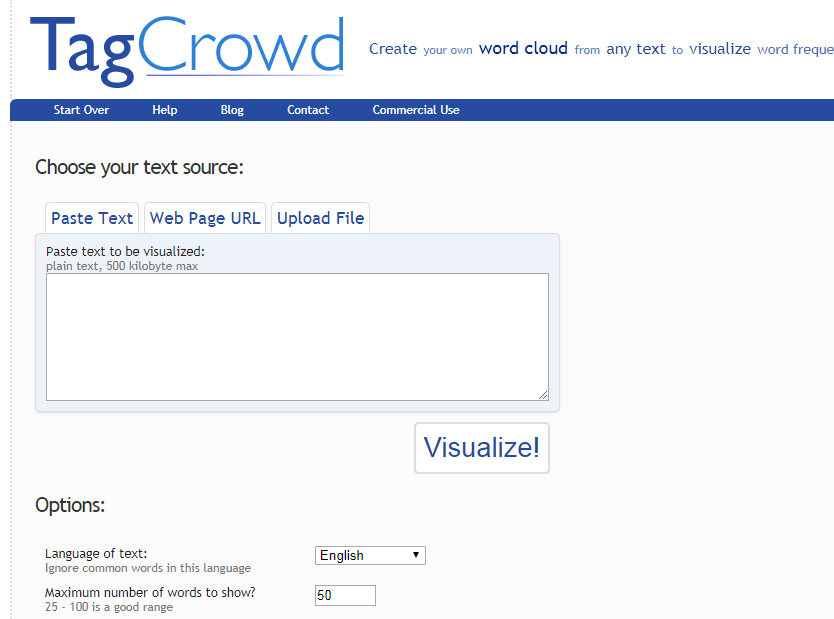Go to the Blog page
The width and height of the screenshot is (834, 619).
click(231, 110)
